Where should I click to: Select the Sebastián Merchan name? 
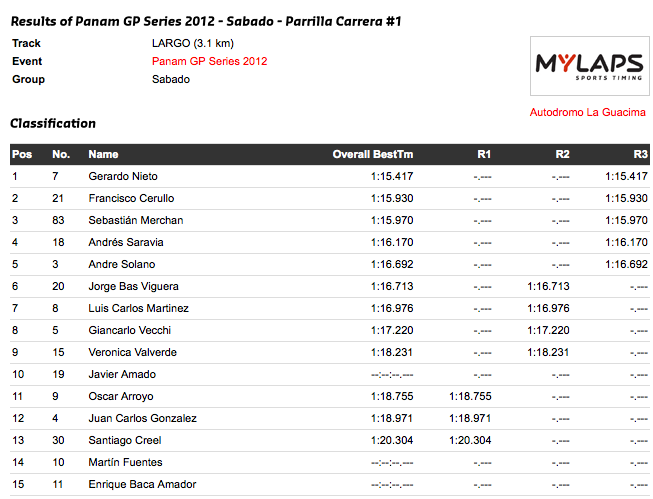(136, 220)
